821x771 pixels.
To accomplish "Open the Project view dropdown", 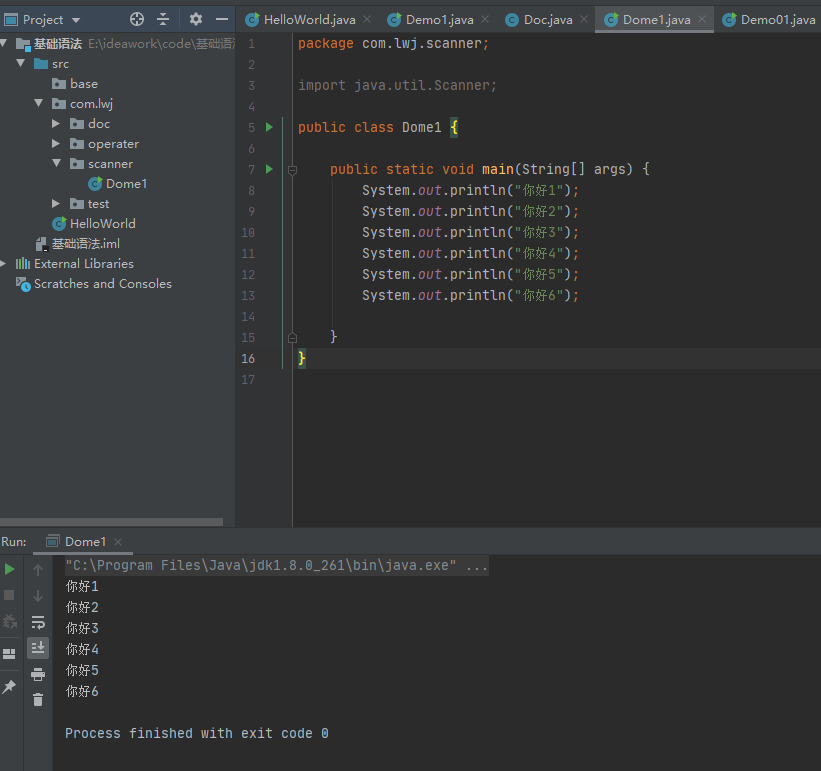I will 76,20.
